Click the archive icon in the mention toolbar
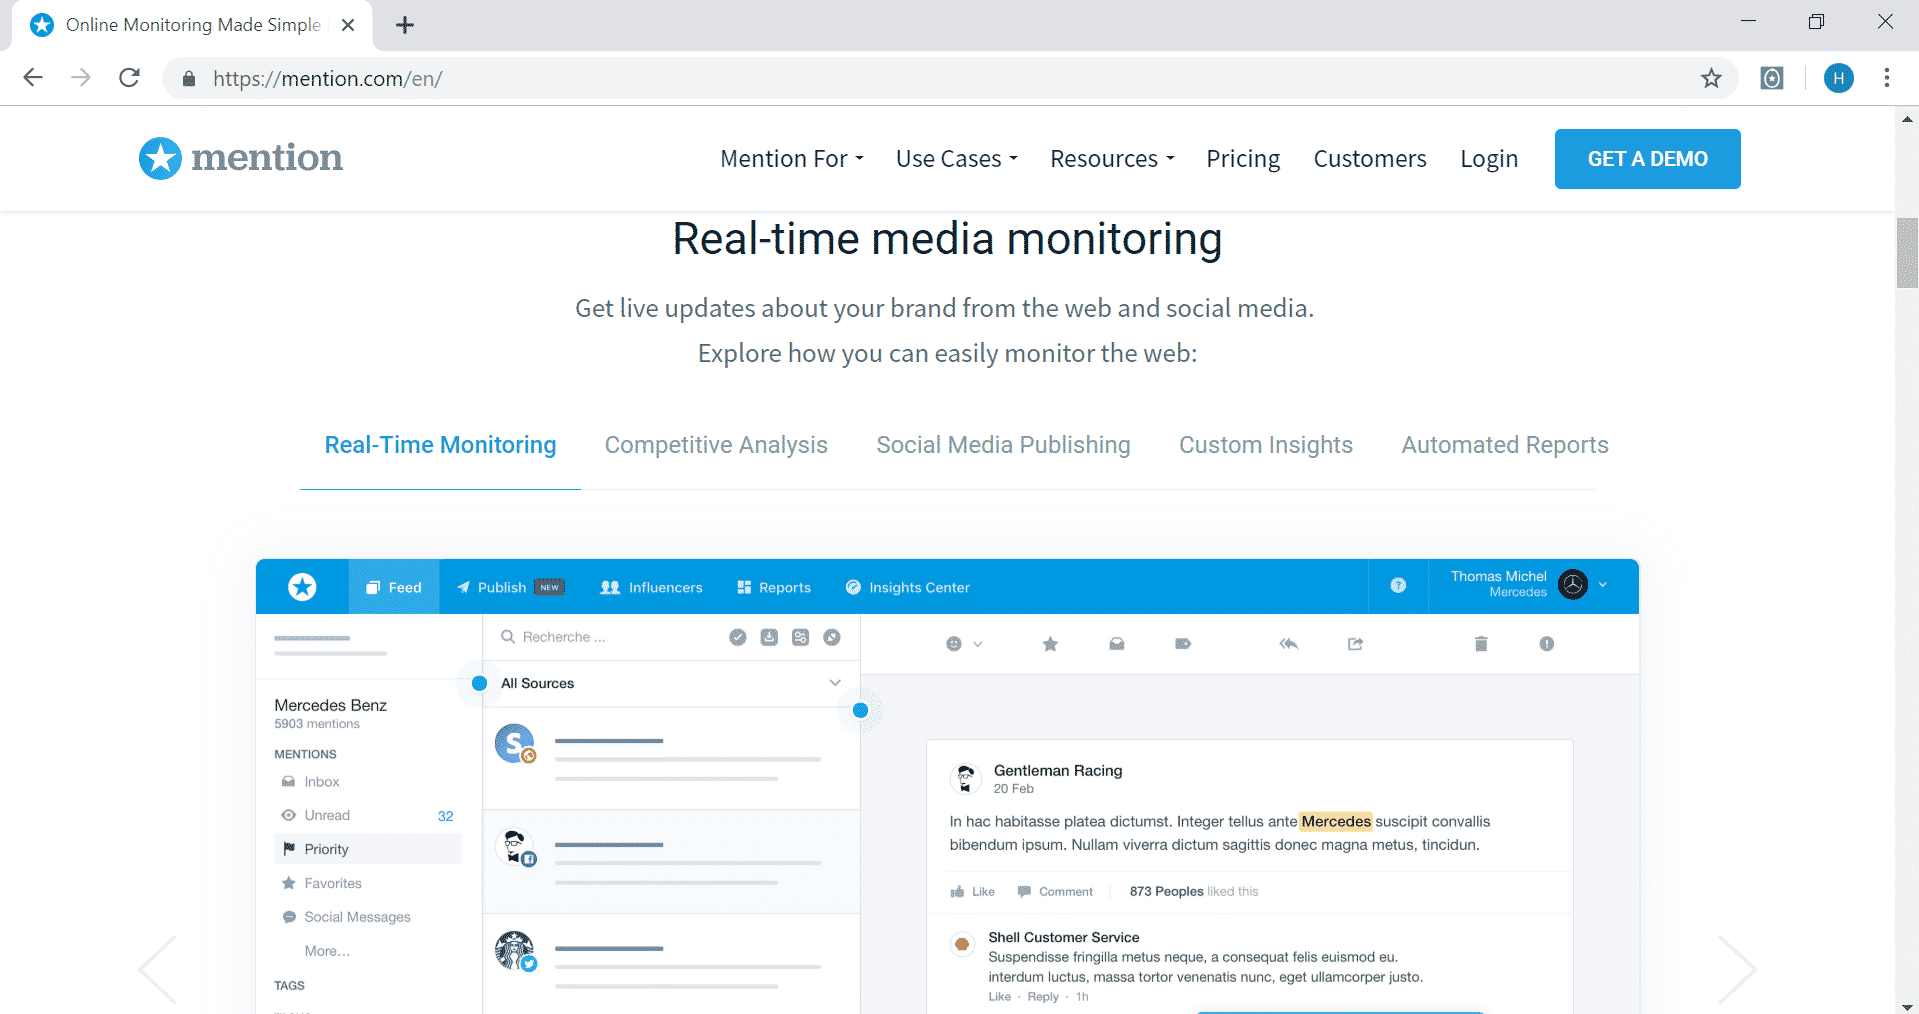This screenshot has height=1014, width=1919. coord(1116,644)
